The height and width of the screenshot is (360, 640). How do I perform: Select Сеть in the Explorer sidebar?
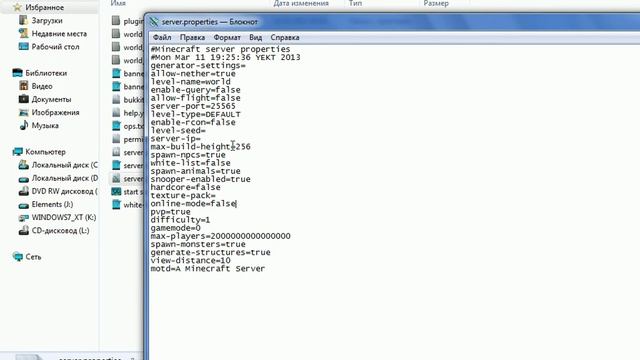pos(33,257)
